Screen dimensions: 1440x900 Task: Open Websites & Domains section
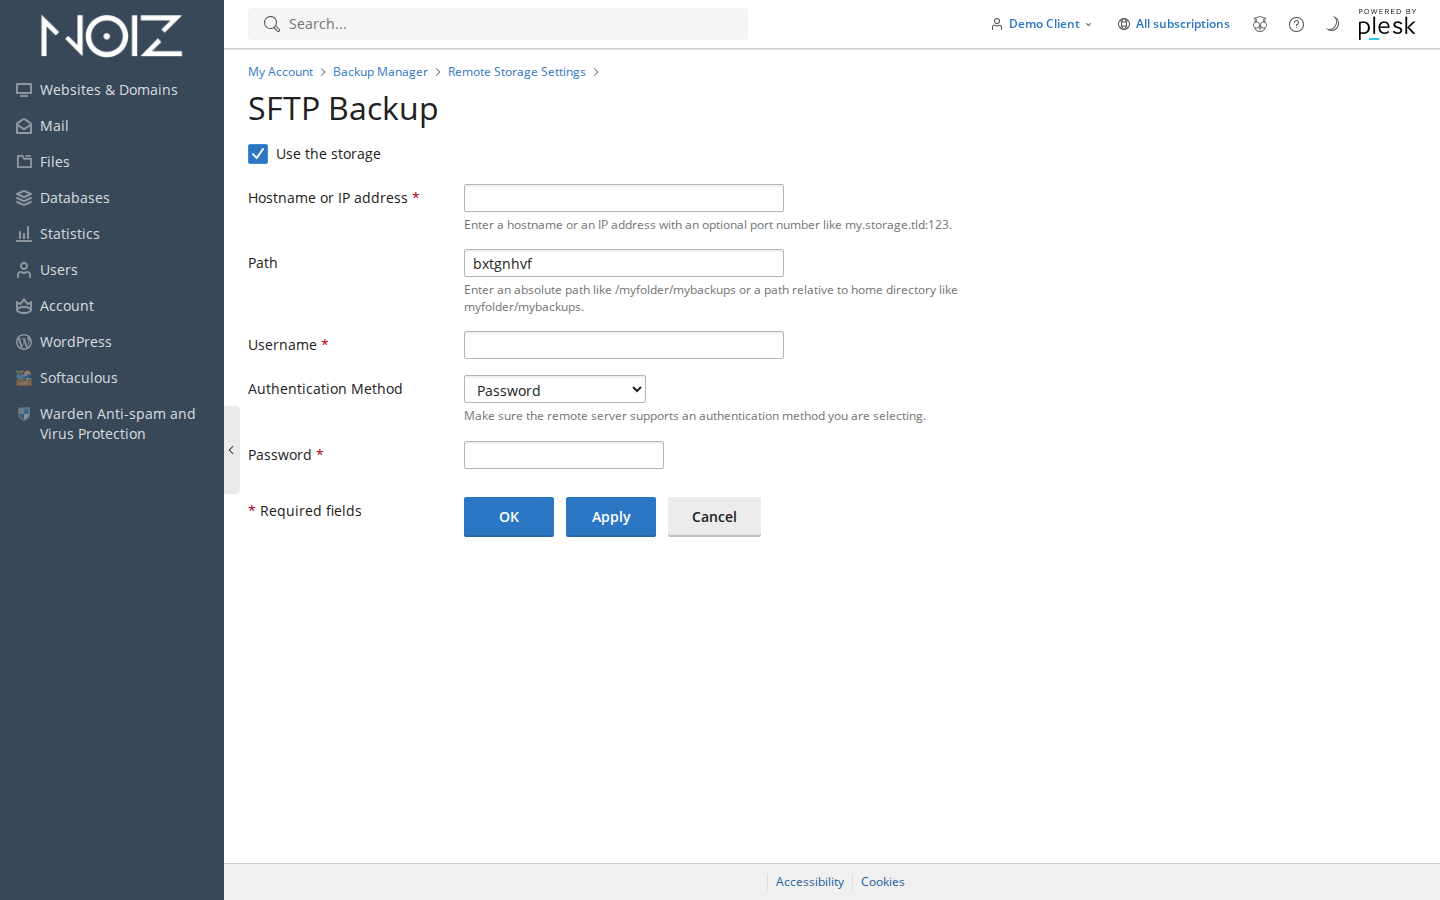pos(109,90)
